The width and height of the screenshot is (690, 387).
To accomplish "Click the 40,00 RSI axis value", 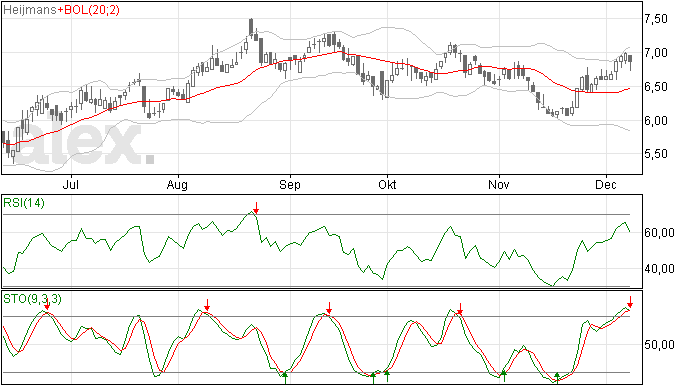I will [x=659, y=269].
